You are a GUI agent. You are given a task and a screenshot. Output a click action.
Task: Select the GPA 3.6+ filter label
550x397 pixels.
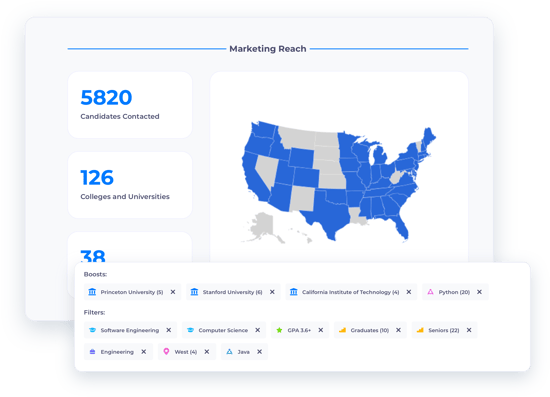pos(299,330)
